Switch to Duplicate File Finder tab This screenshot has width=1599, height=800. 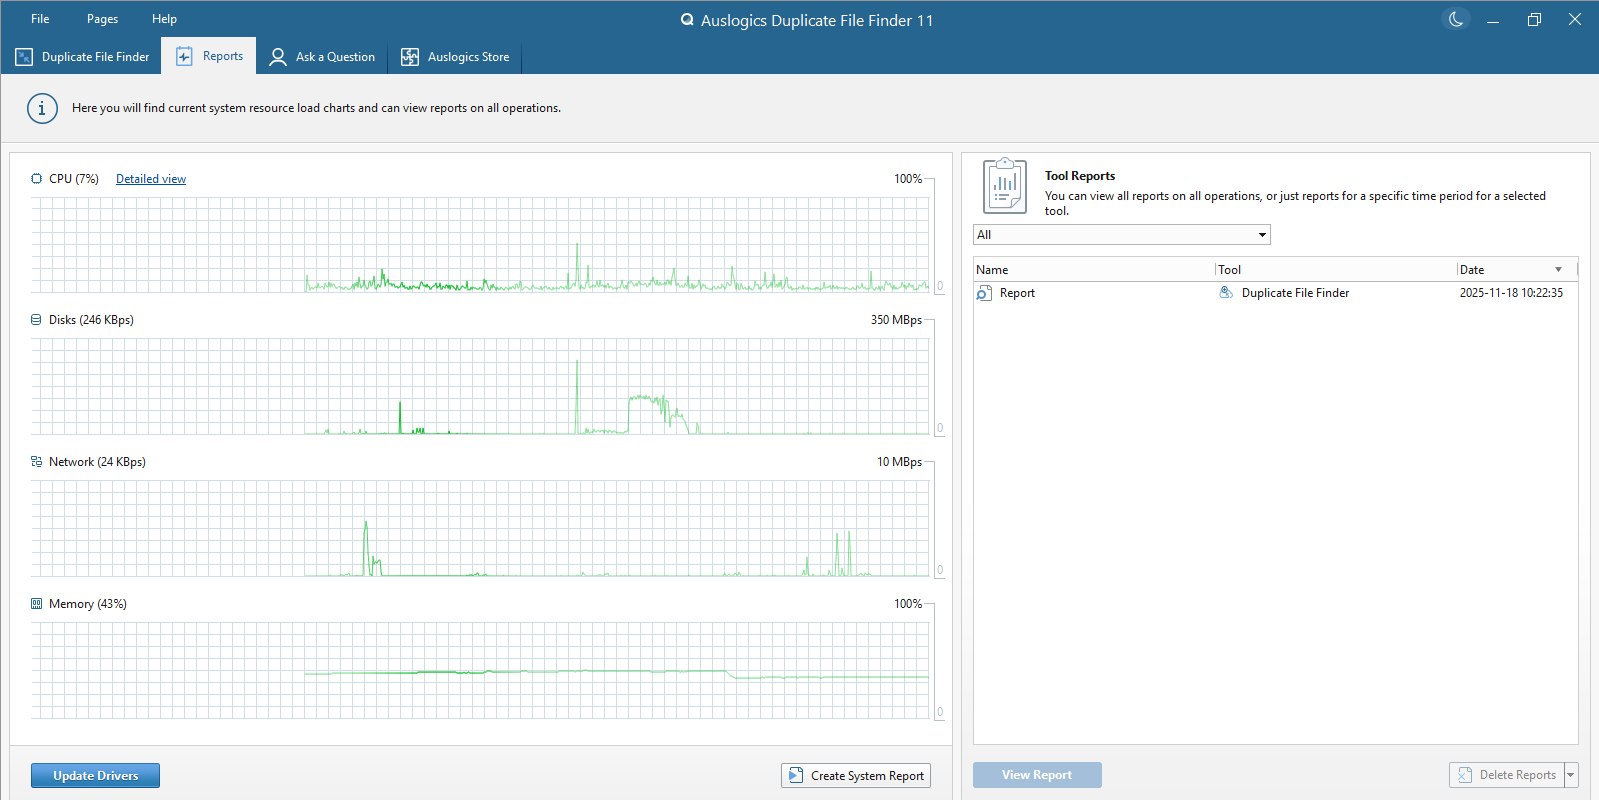point(82,57)
